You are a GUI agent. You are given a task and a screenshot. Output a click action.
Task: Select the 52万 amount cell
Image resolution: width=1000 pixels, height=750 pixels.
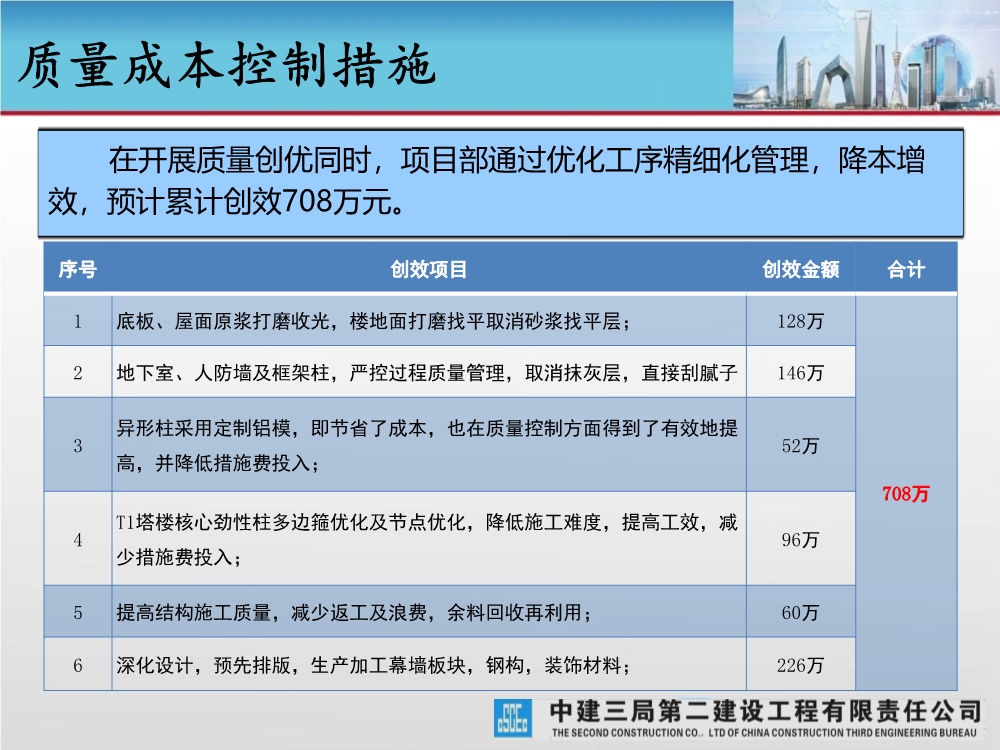799,446
